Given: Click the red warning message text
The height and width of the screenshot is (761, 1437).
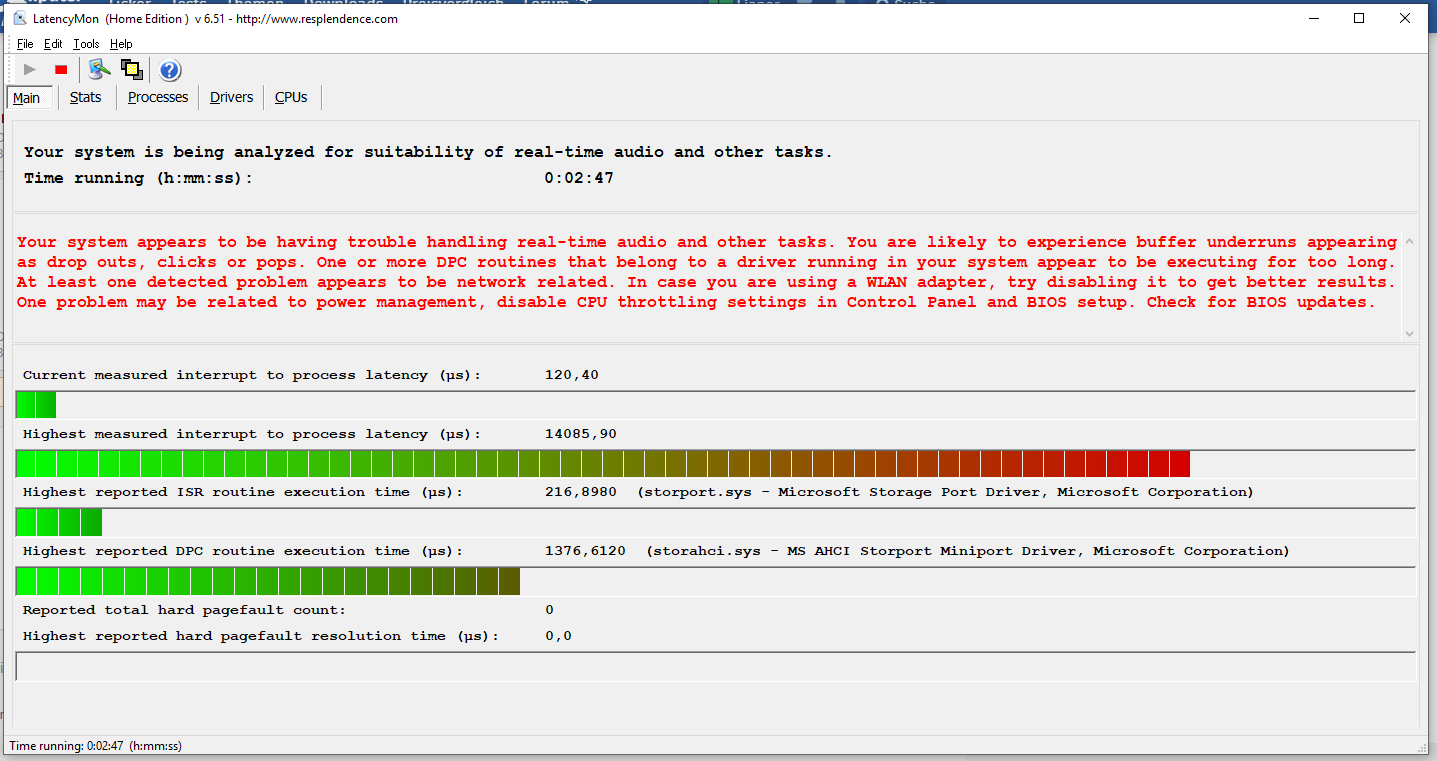Looking at the screenshot, I should [x=707, y=272].
